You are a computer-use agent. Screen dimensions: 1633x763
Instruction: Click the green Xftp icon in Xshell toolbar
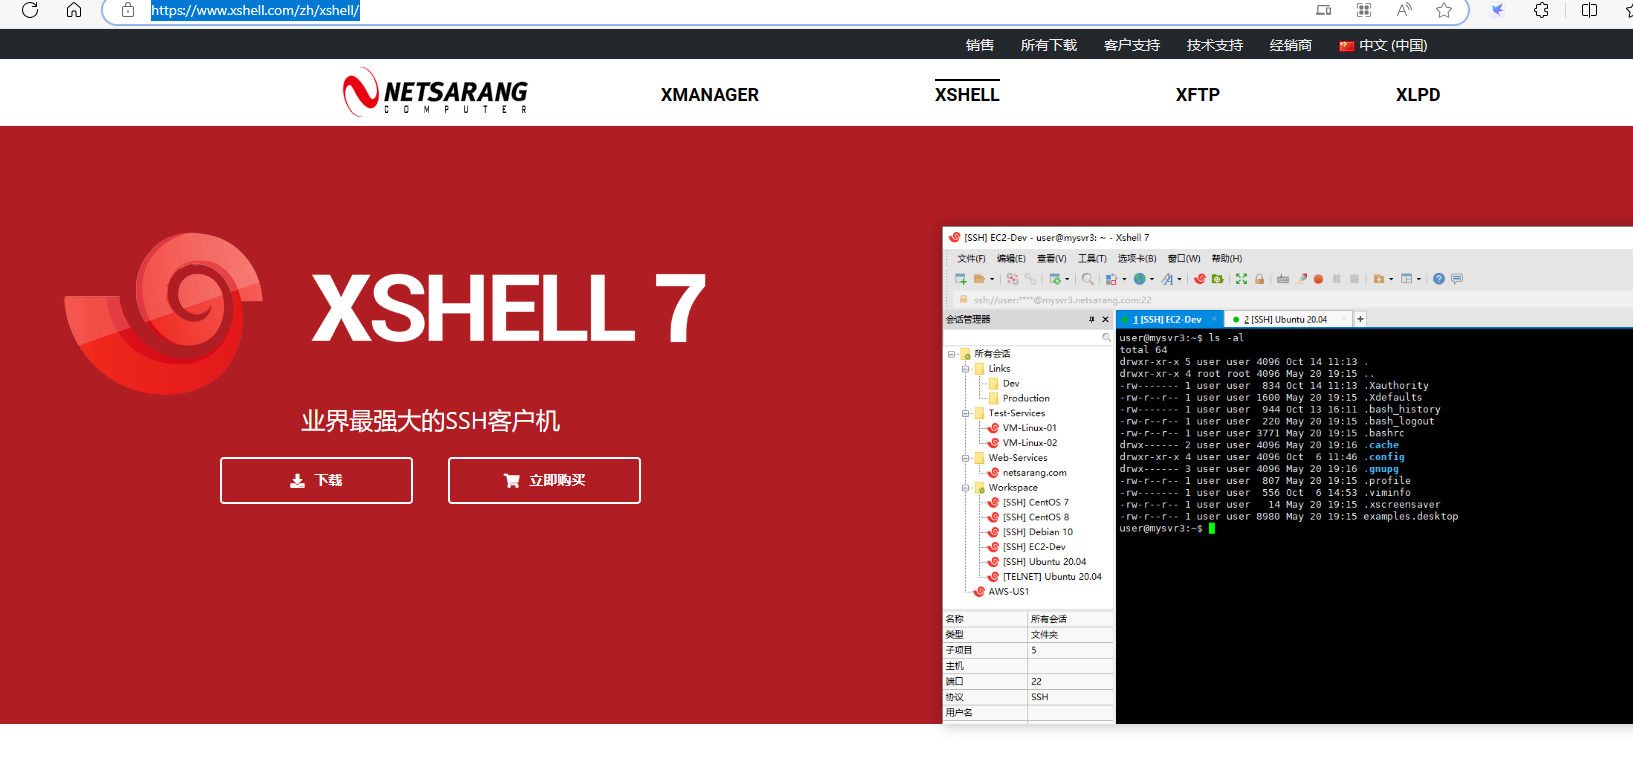click(x=1217, y=279)
